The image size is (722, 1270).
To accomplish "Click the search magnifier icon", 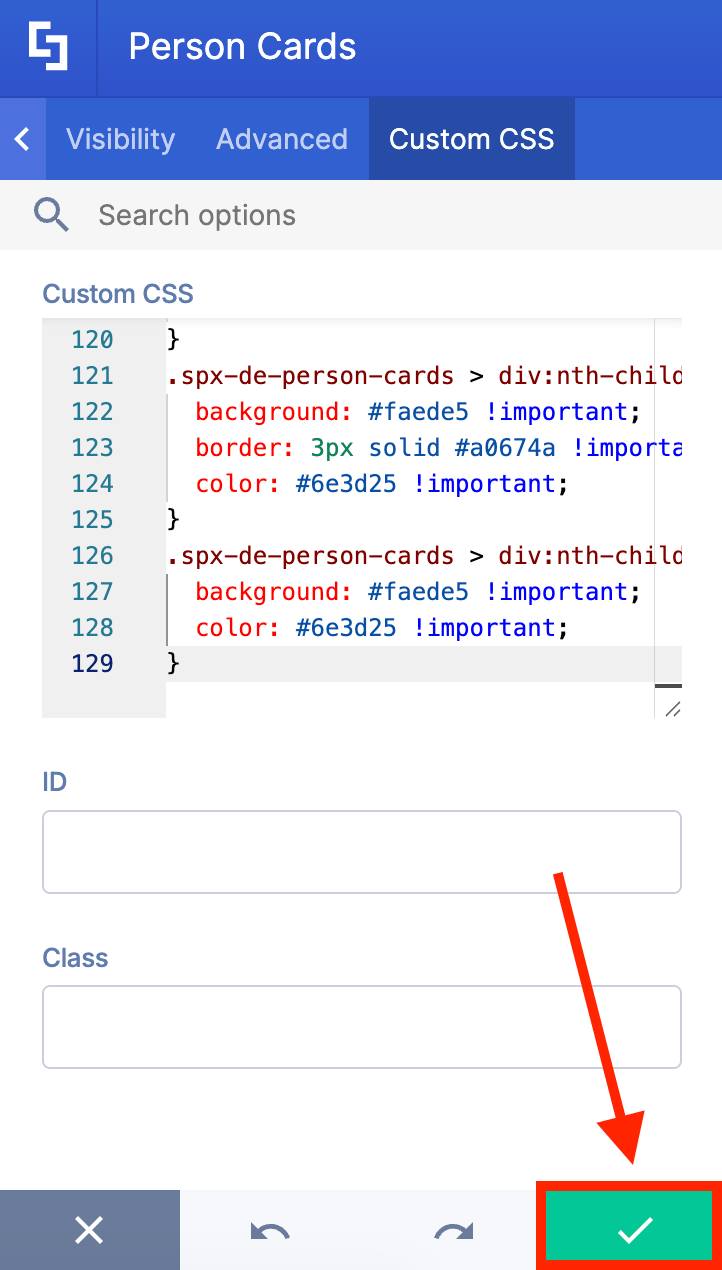I will click(x=51, y=215).
